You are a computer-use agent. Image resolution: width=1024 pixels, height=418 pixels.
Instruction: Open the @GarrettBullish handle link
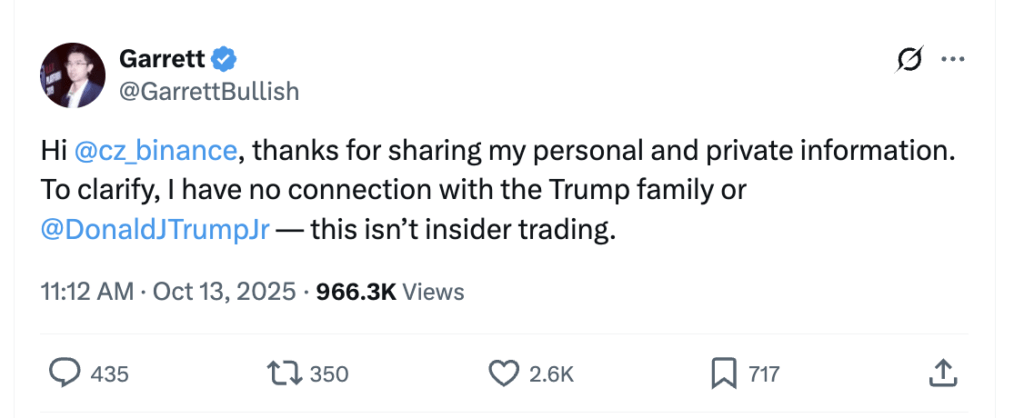pos(209,91)
